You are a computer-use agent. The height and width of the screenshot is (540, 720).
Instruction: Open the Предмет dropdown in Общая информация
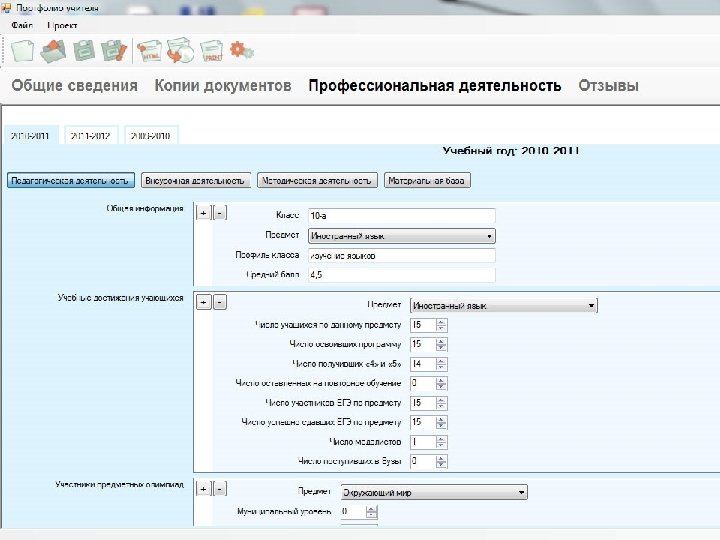[401, 236]
